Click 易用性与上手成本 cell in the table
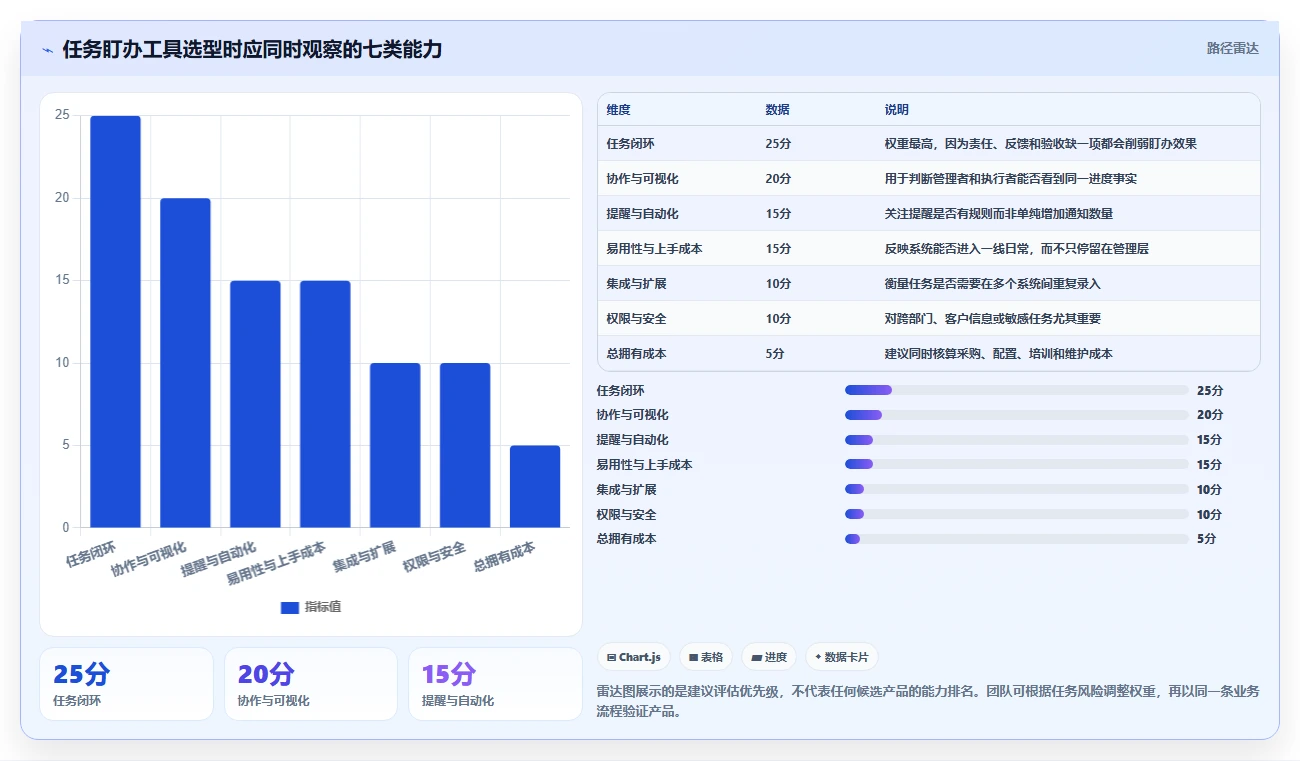This screenshot has width=1300, height=761. 654,249
